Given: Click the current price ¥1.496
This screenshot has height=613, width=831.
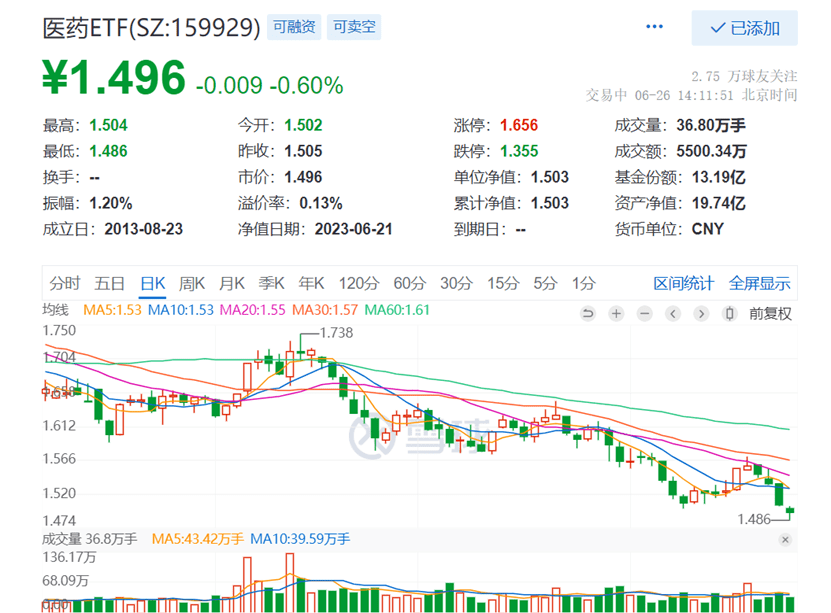Looking at the screenshot, I should (114, 78).
